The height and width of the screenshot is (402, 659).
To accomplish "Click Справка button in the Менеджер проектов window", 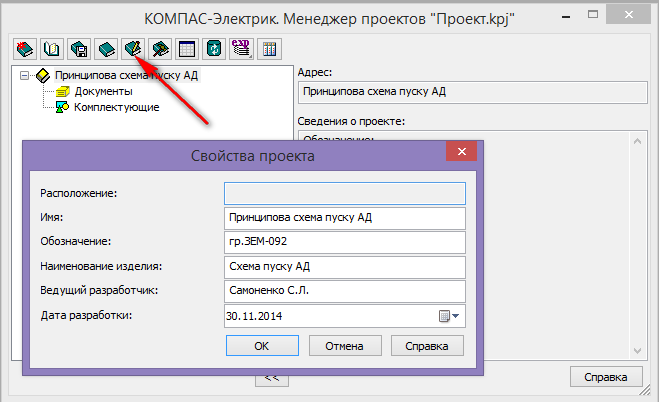I will (x=606, y=377).
